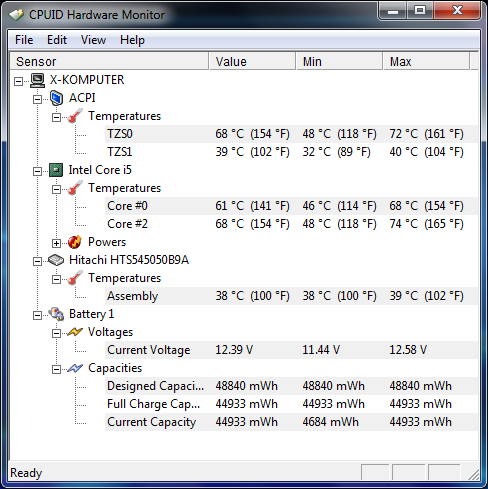488x489 pixels.
Task: Expand the Powers node
Action: [56, 244]
